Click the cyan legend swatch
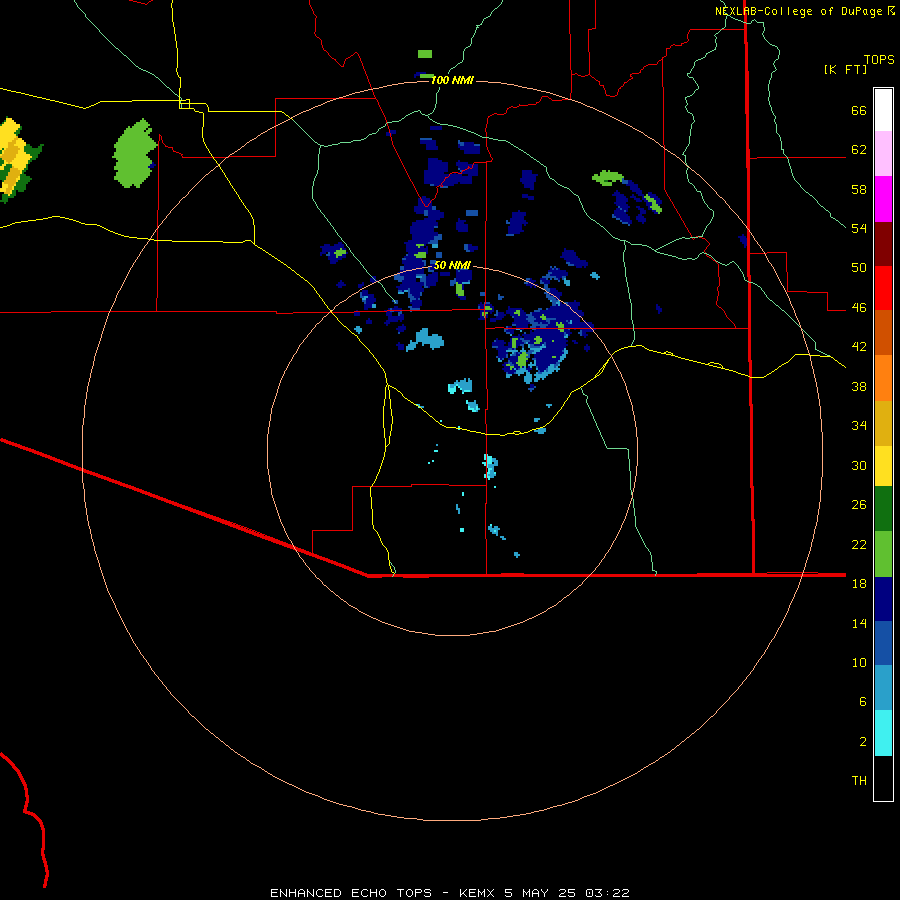 click(x=883, y=733)
